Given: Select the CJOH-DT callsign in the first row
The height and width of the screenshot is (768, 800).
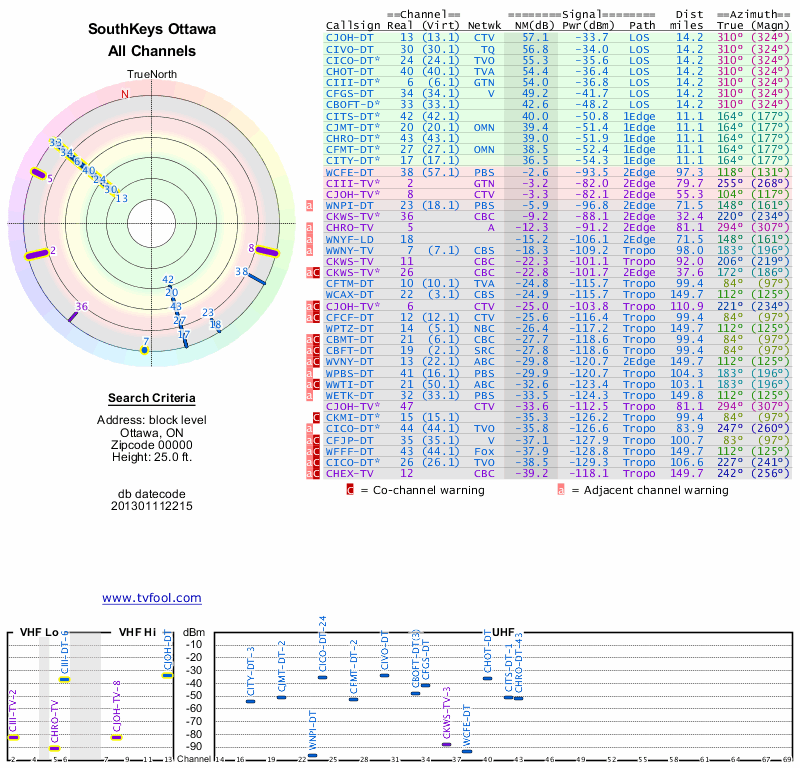Looking at the screenshot, I should point(351,37).
